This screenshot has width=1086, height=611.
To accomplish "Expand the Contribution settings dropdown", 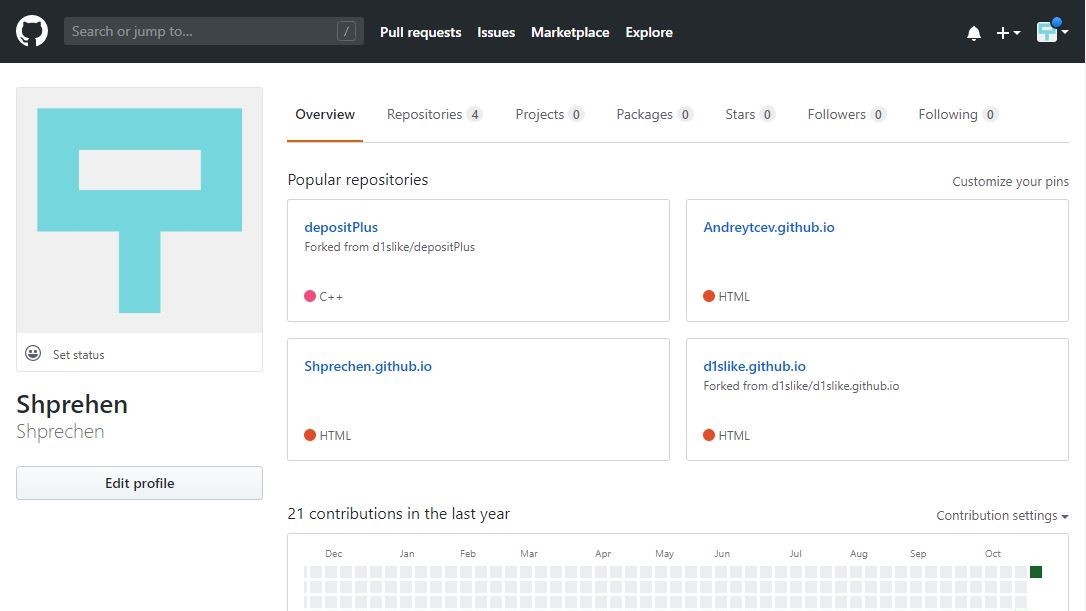I will (1002, 516).
